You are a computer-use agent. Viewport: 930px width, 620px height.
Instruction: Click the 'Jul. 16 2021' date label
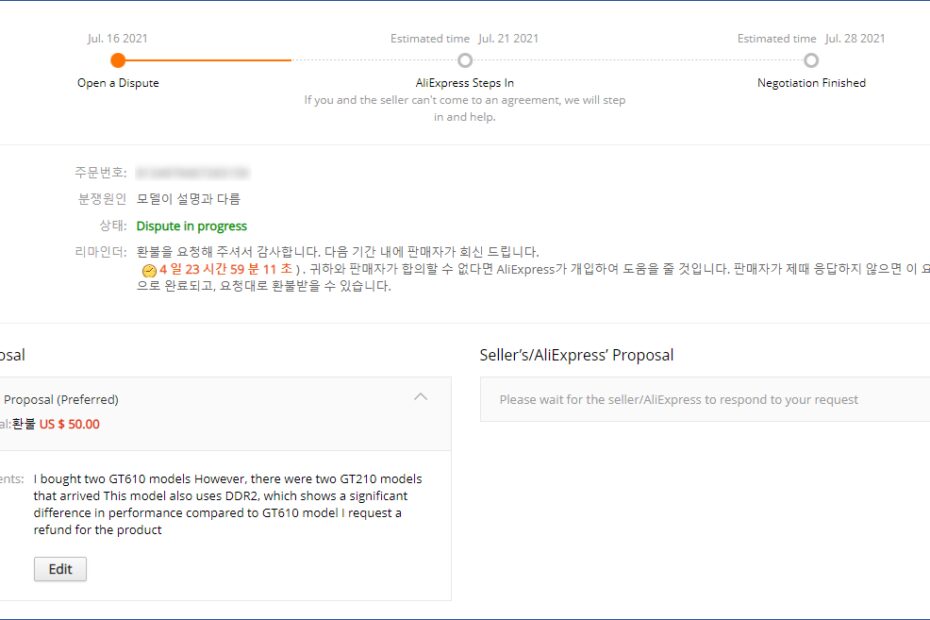point(117,39)
